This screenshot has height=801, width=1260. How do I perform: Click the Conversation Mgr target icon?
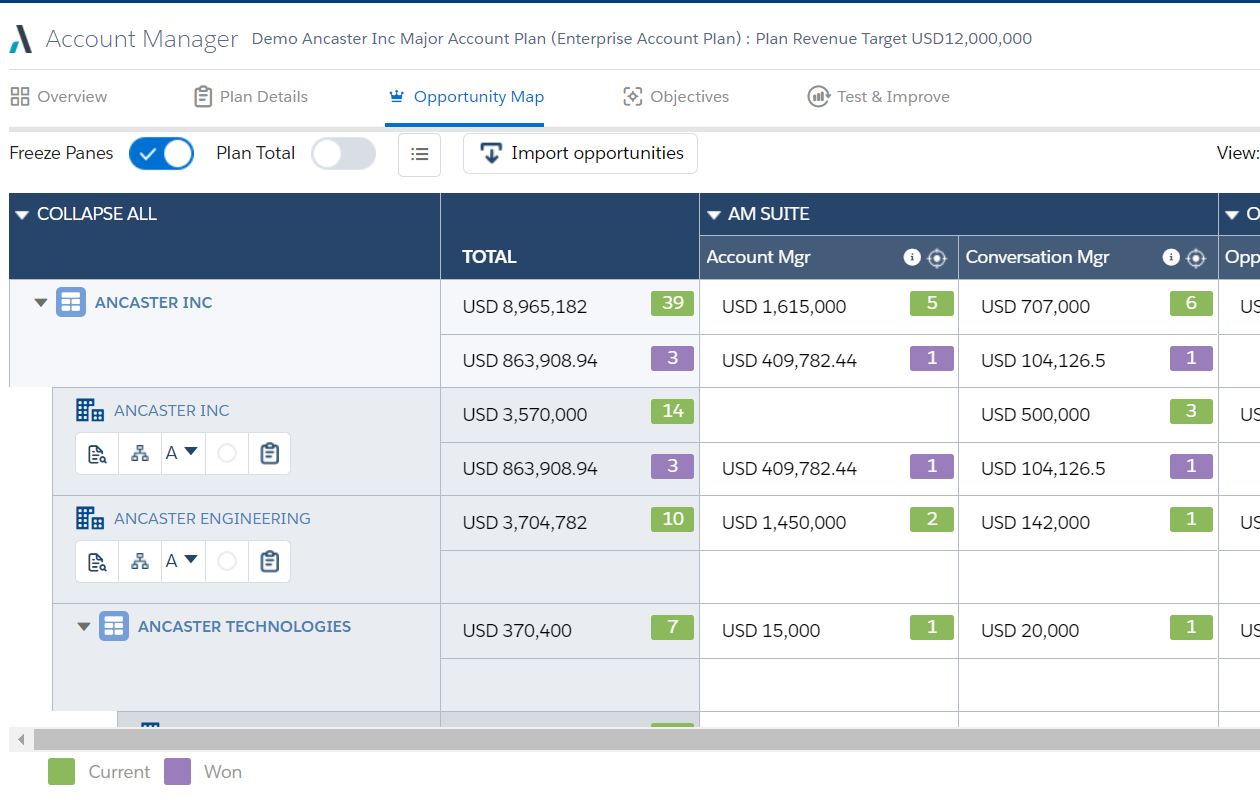(x=1196, y=258)
